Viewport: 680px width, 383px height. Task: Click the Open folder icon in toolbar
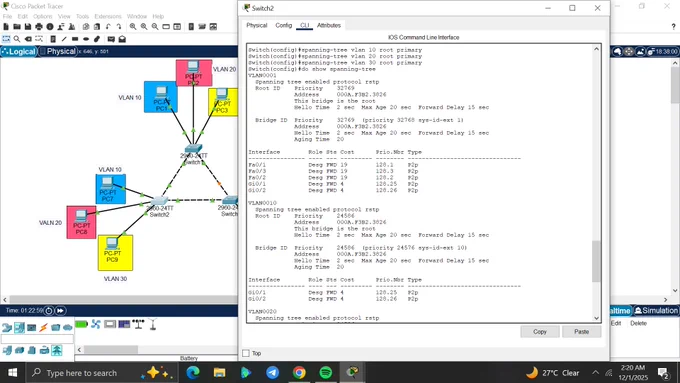pos(17,27)
